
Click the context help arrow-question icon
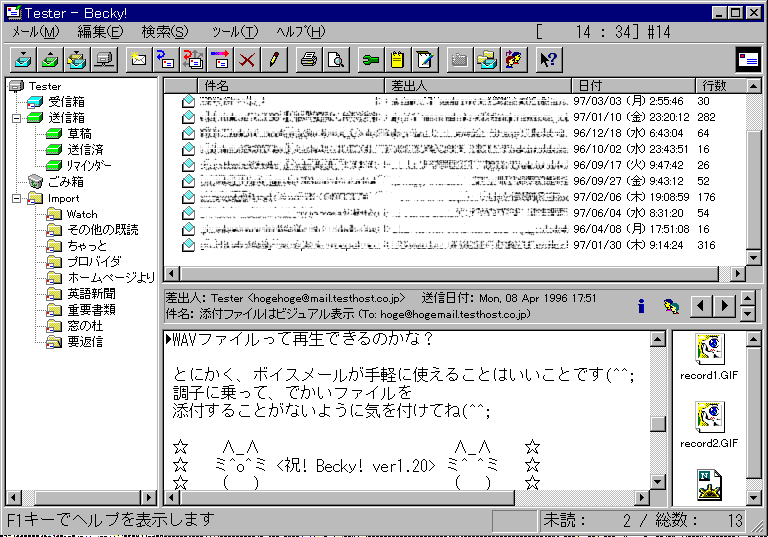pos(548,60)
